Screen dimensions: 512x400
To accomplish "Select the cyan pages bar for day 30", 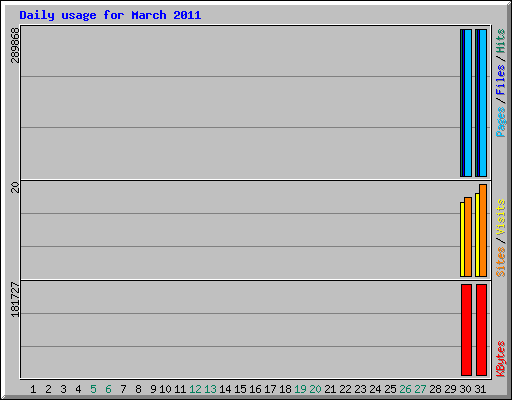I will tap(468, 103).
